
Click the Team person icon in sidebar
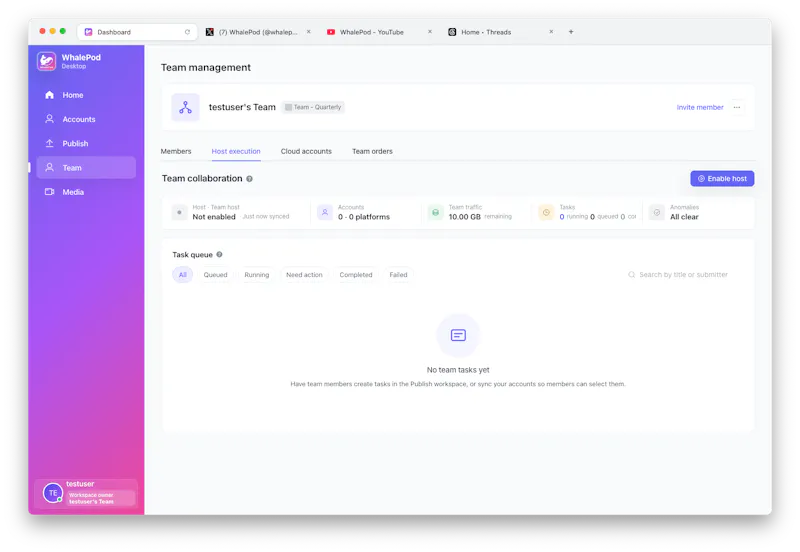coord(49,167)
